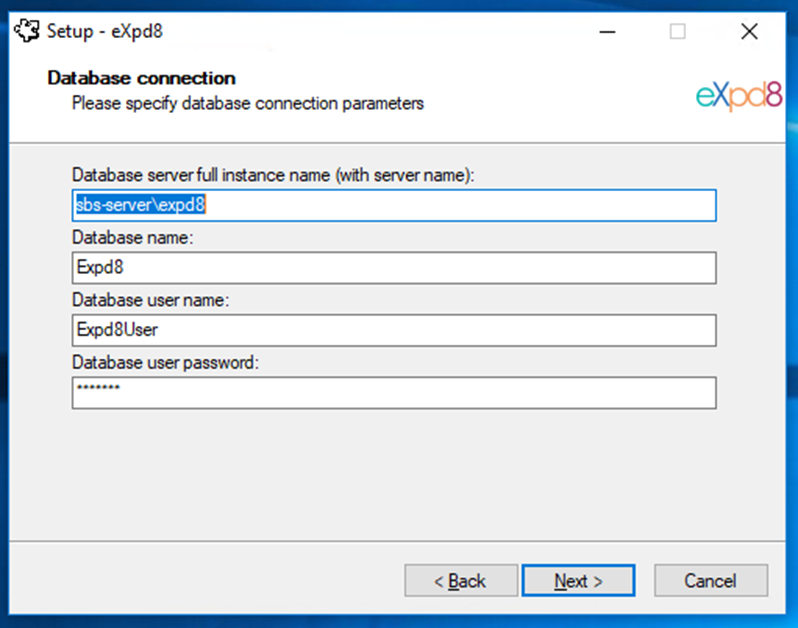Click the greyed-out maximize window icon
798x628 pixels.
tap(677, 32)
